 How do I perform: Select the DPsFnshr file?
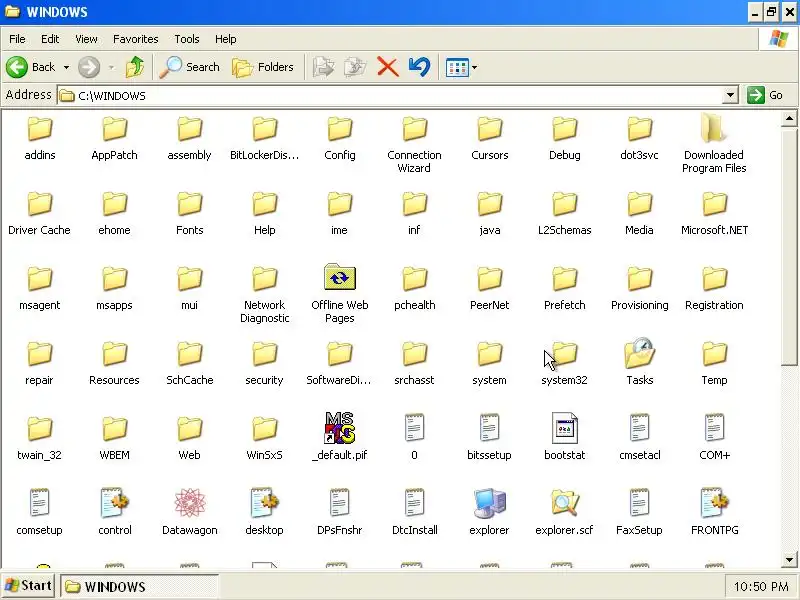click(340, 512)
